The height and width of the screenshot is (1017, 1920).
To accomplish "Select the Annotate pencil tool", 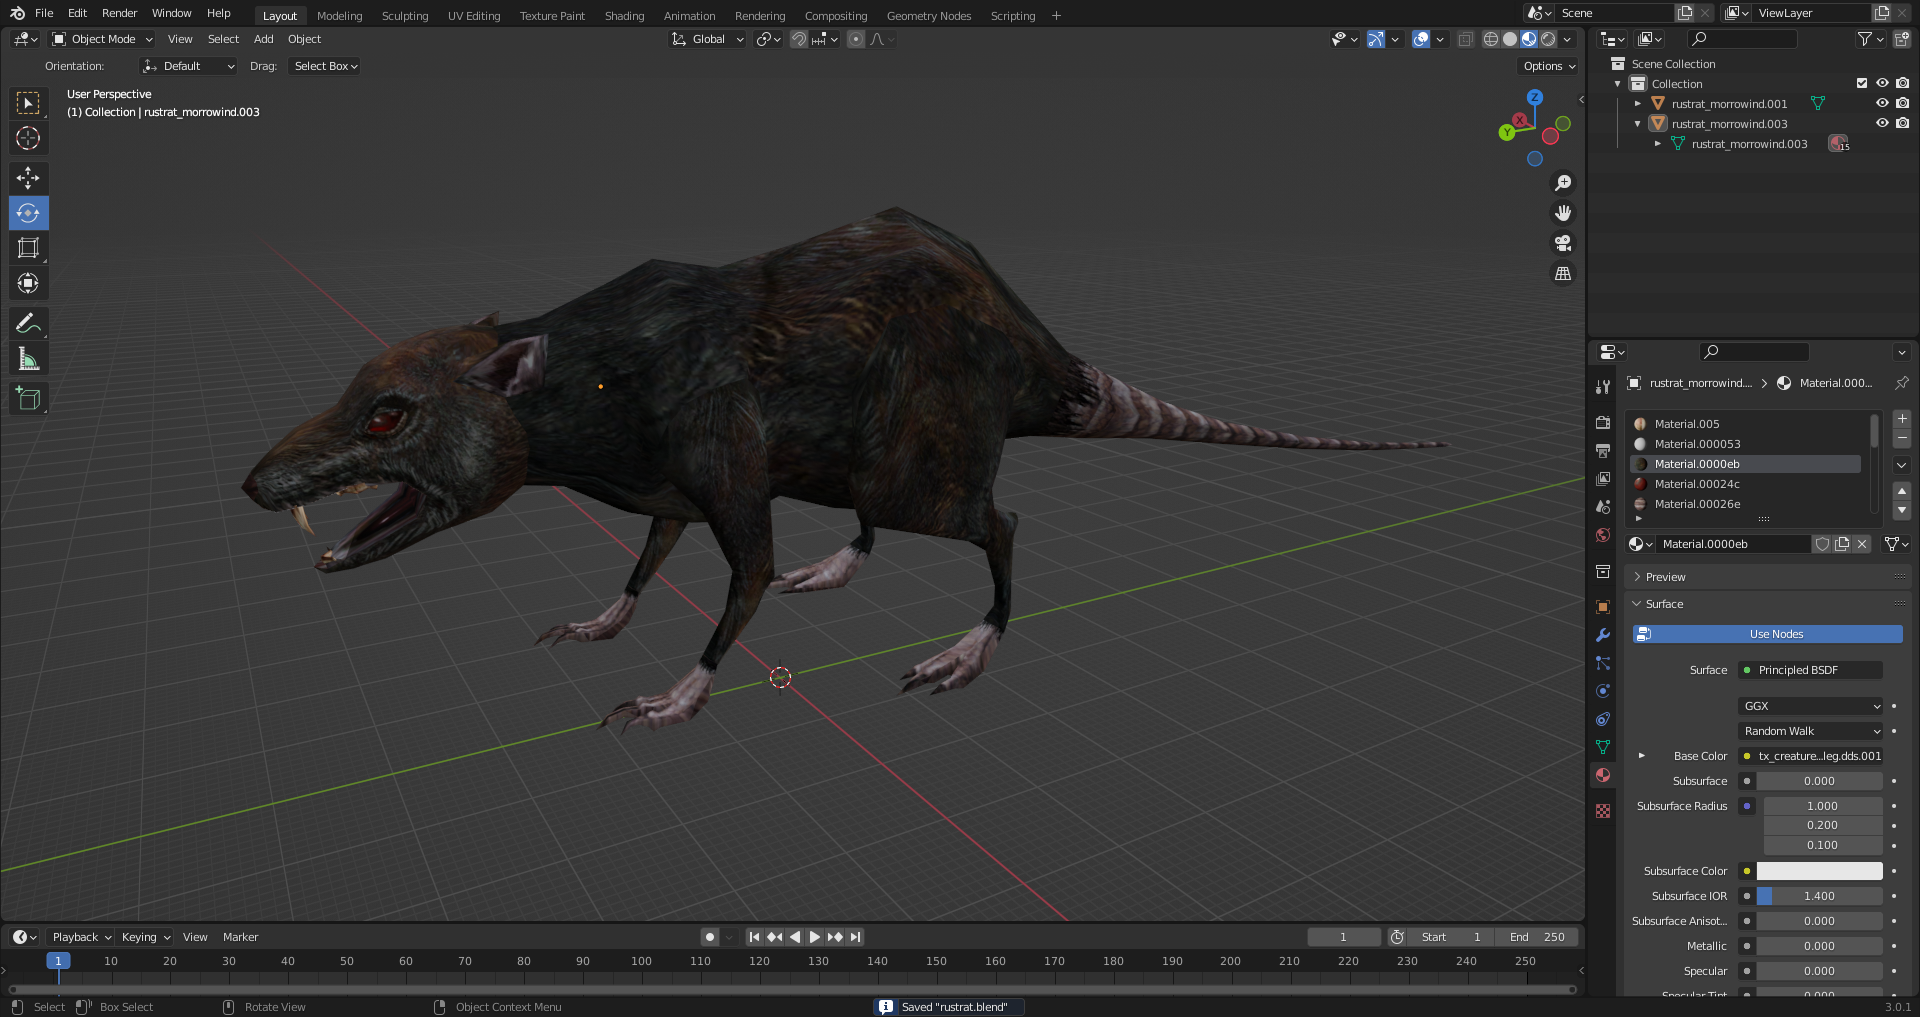I will (28, 323).
